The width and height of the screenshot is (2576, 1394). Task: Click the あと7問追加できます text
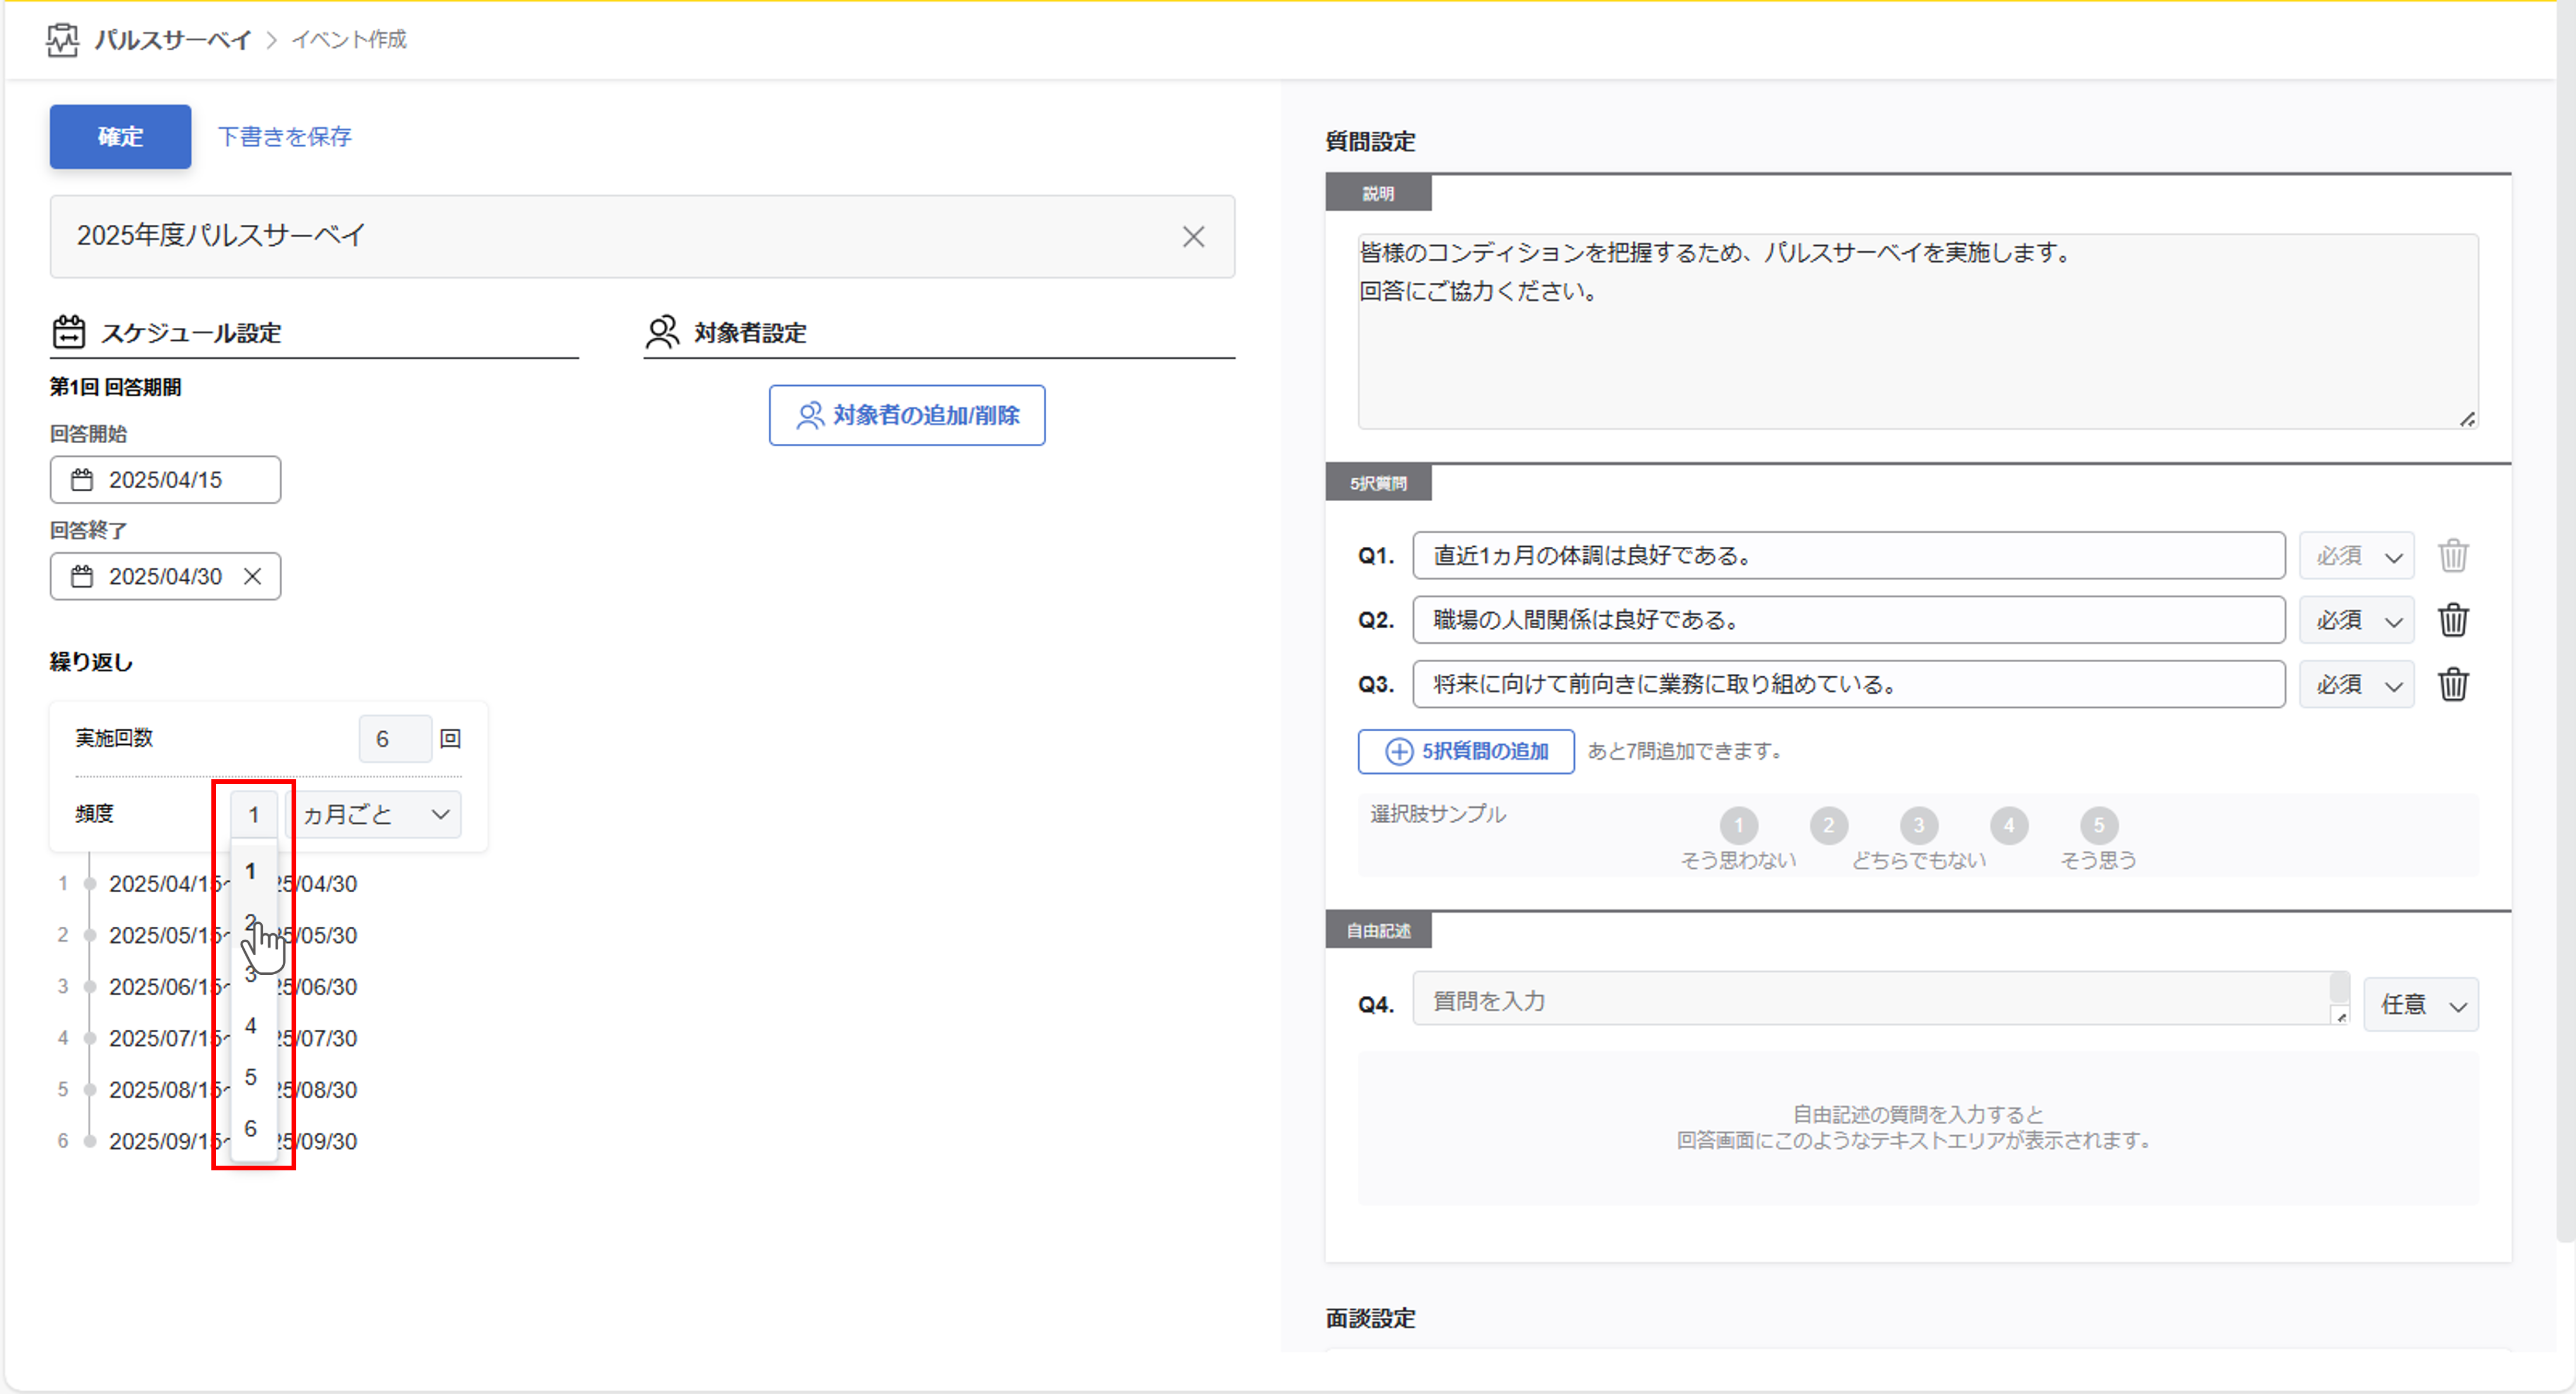[x=1686, y=752]
